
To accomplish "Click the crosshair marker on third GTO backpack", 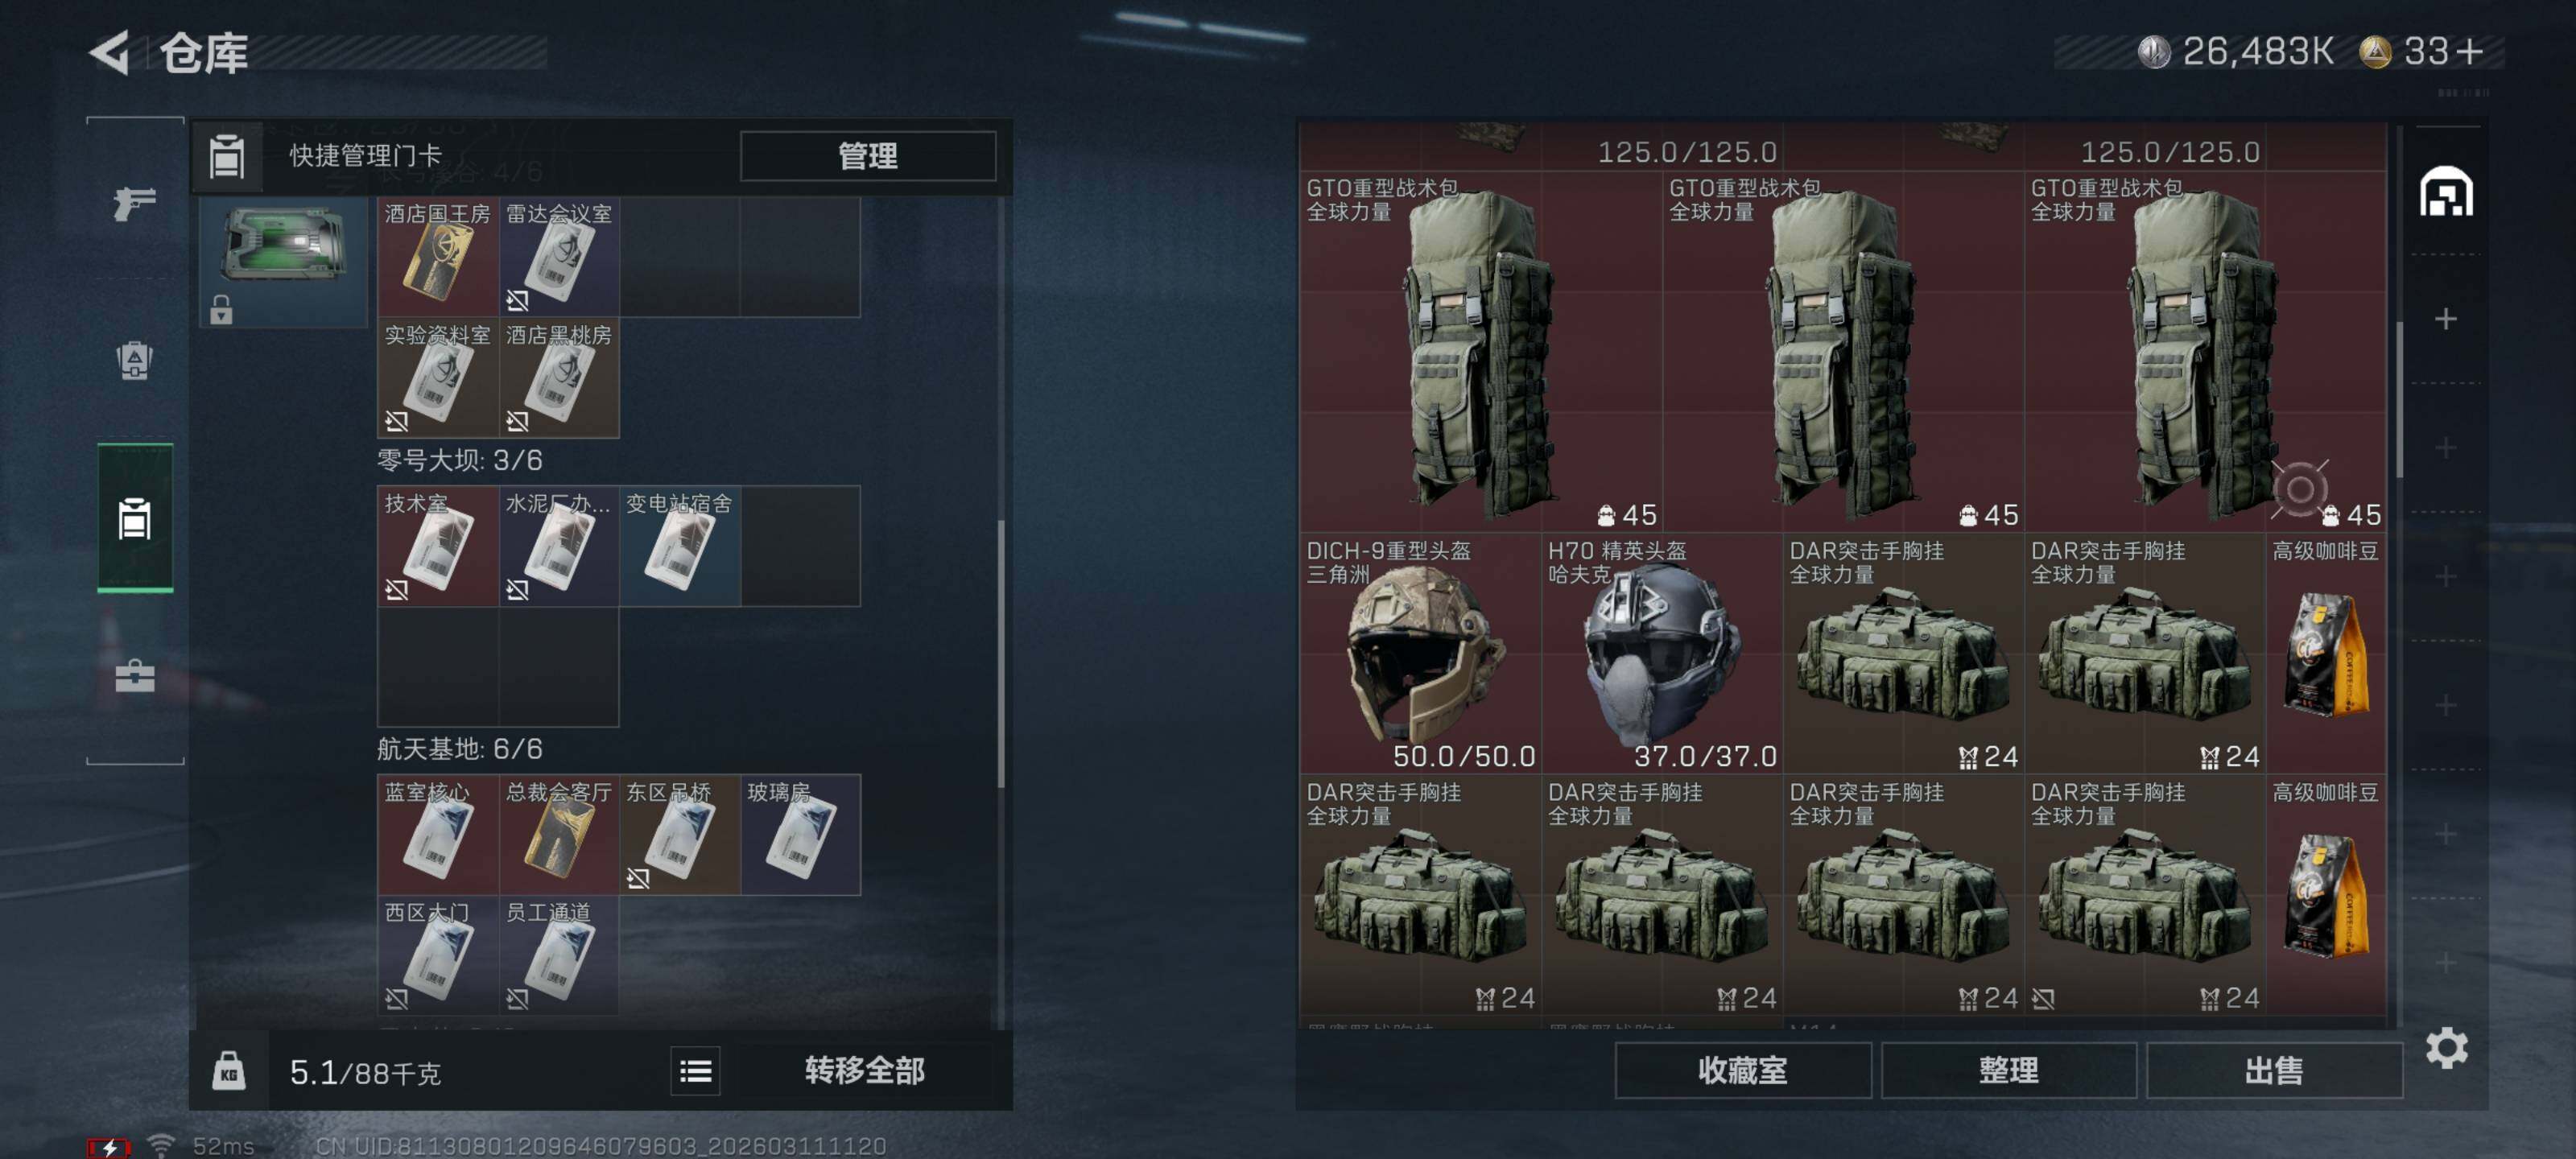I will click(x=2299, y=489).
